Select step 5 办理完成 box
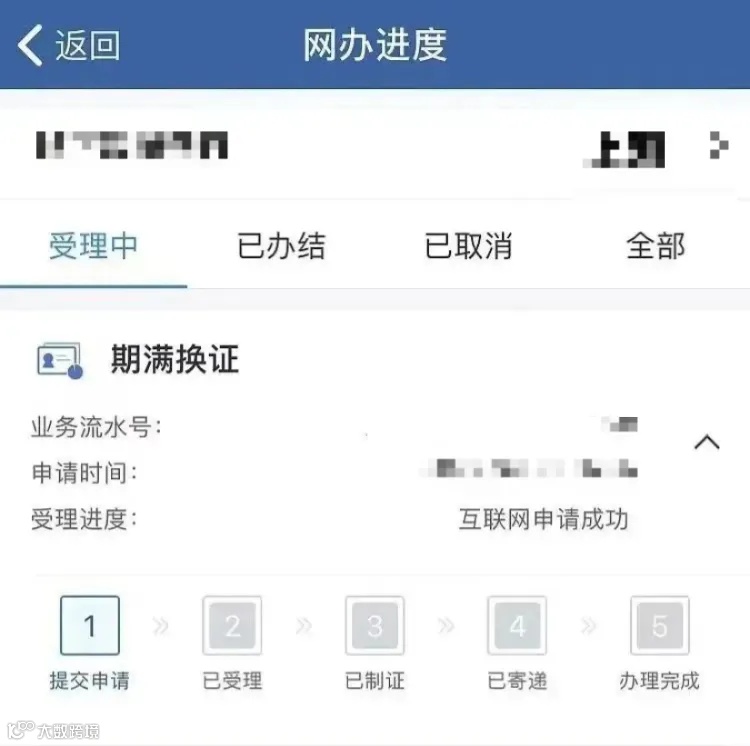The image size is (750, 746). coord(660,625)
